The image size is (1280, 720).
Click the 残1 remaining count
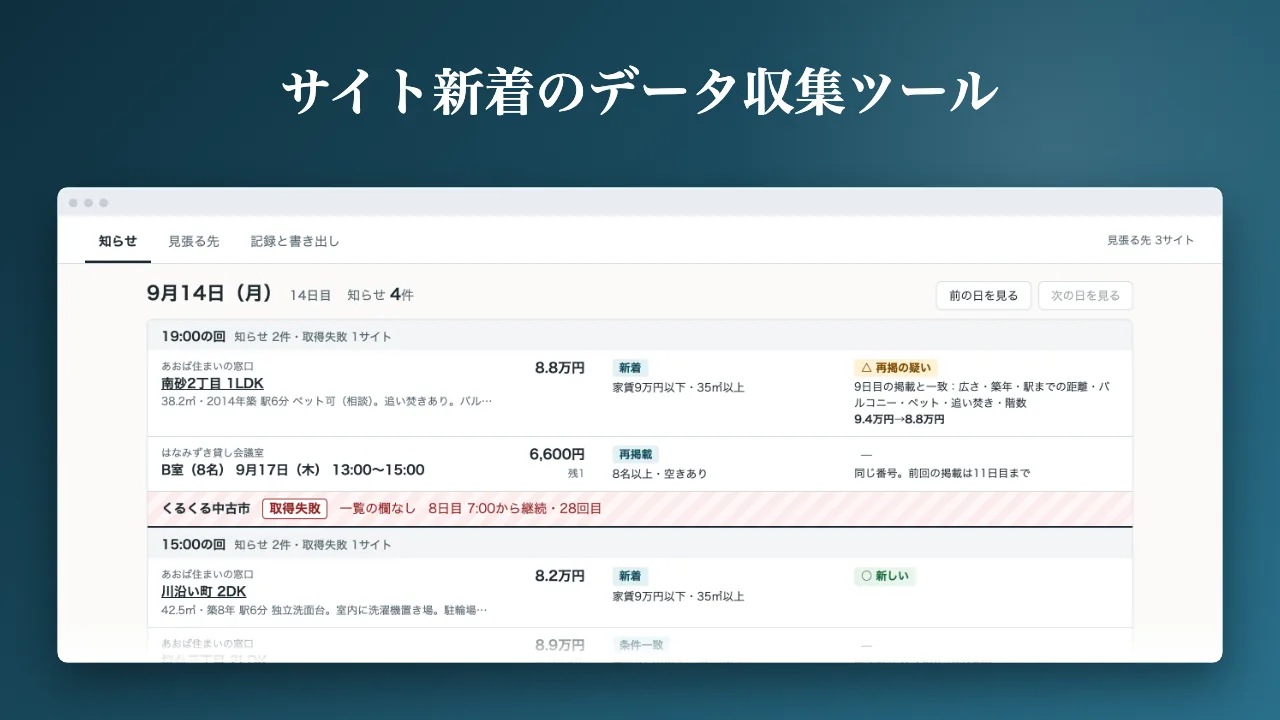coord(575,473)
